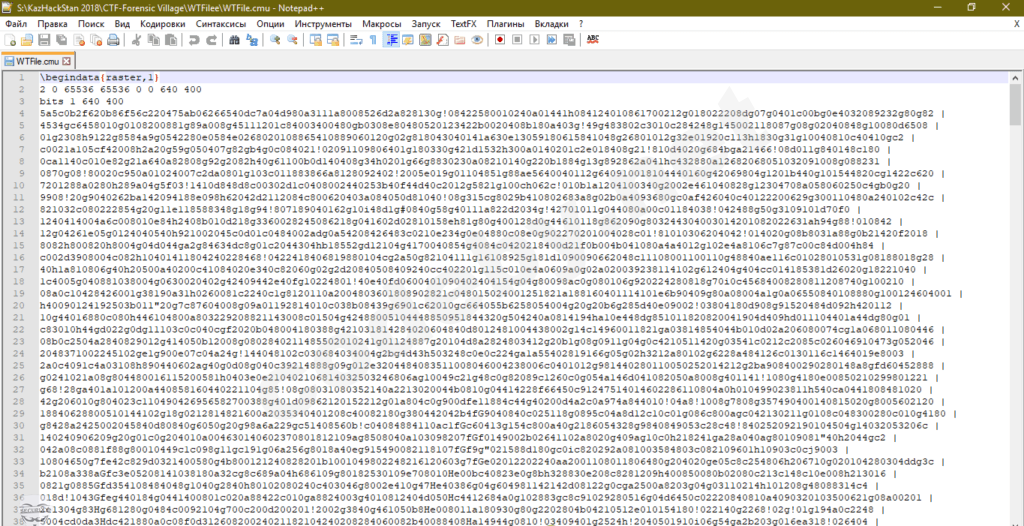Image resolution: width=1024 pixels, height=526 pixels.
Task: Toggle the Document Map panel icon
Action: tap(425, 40)
